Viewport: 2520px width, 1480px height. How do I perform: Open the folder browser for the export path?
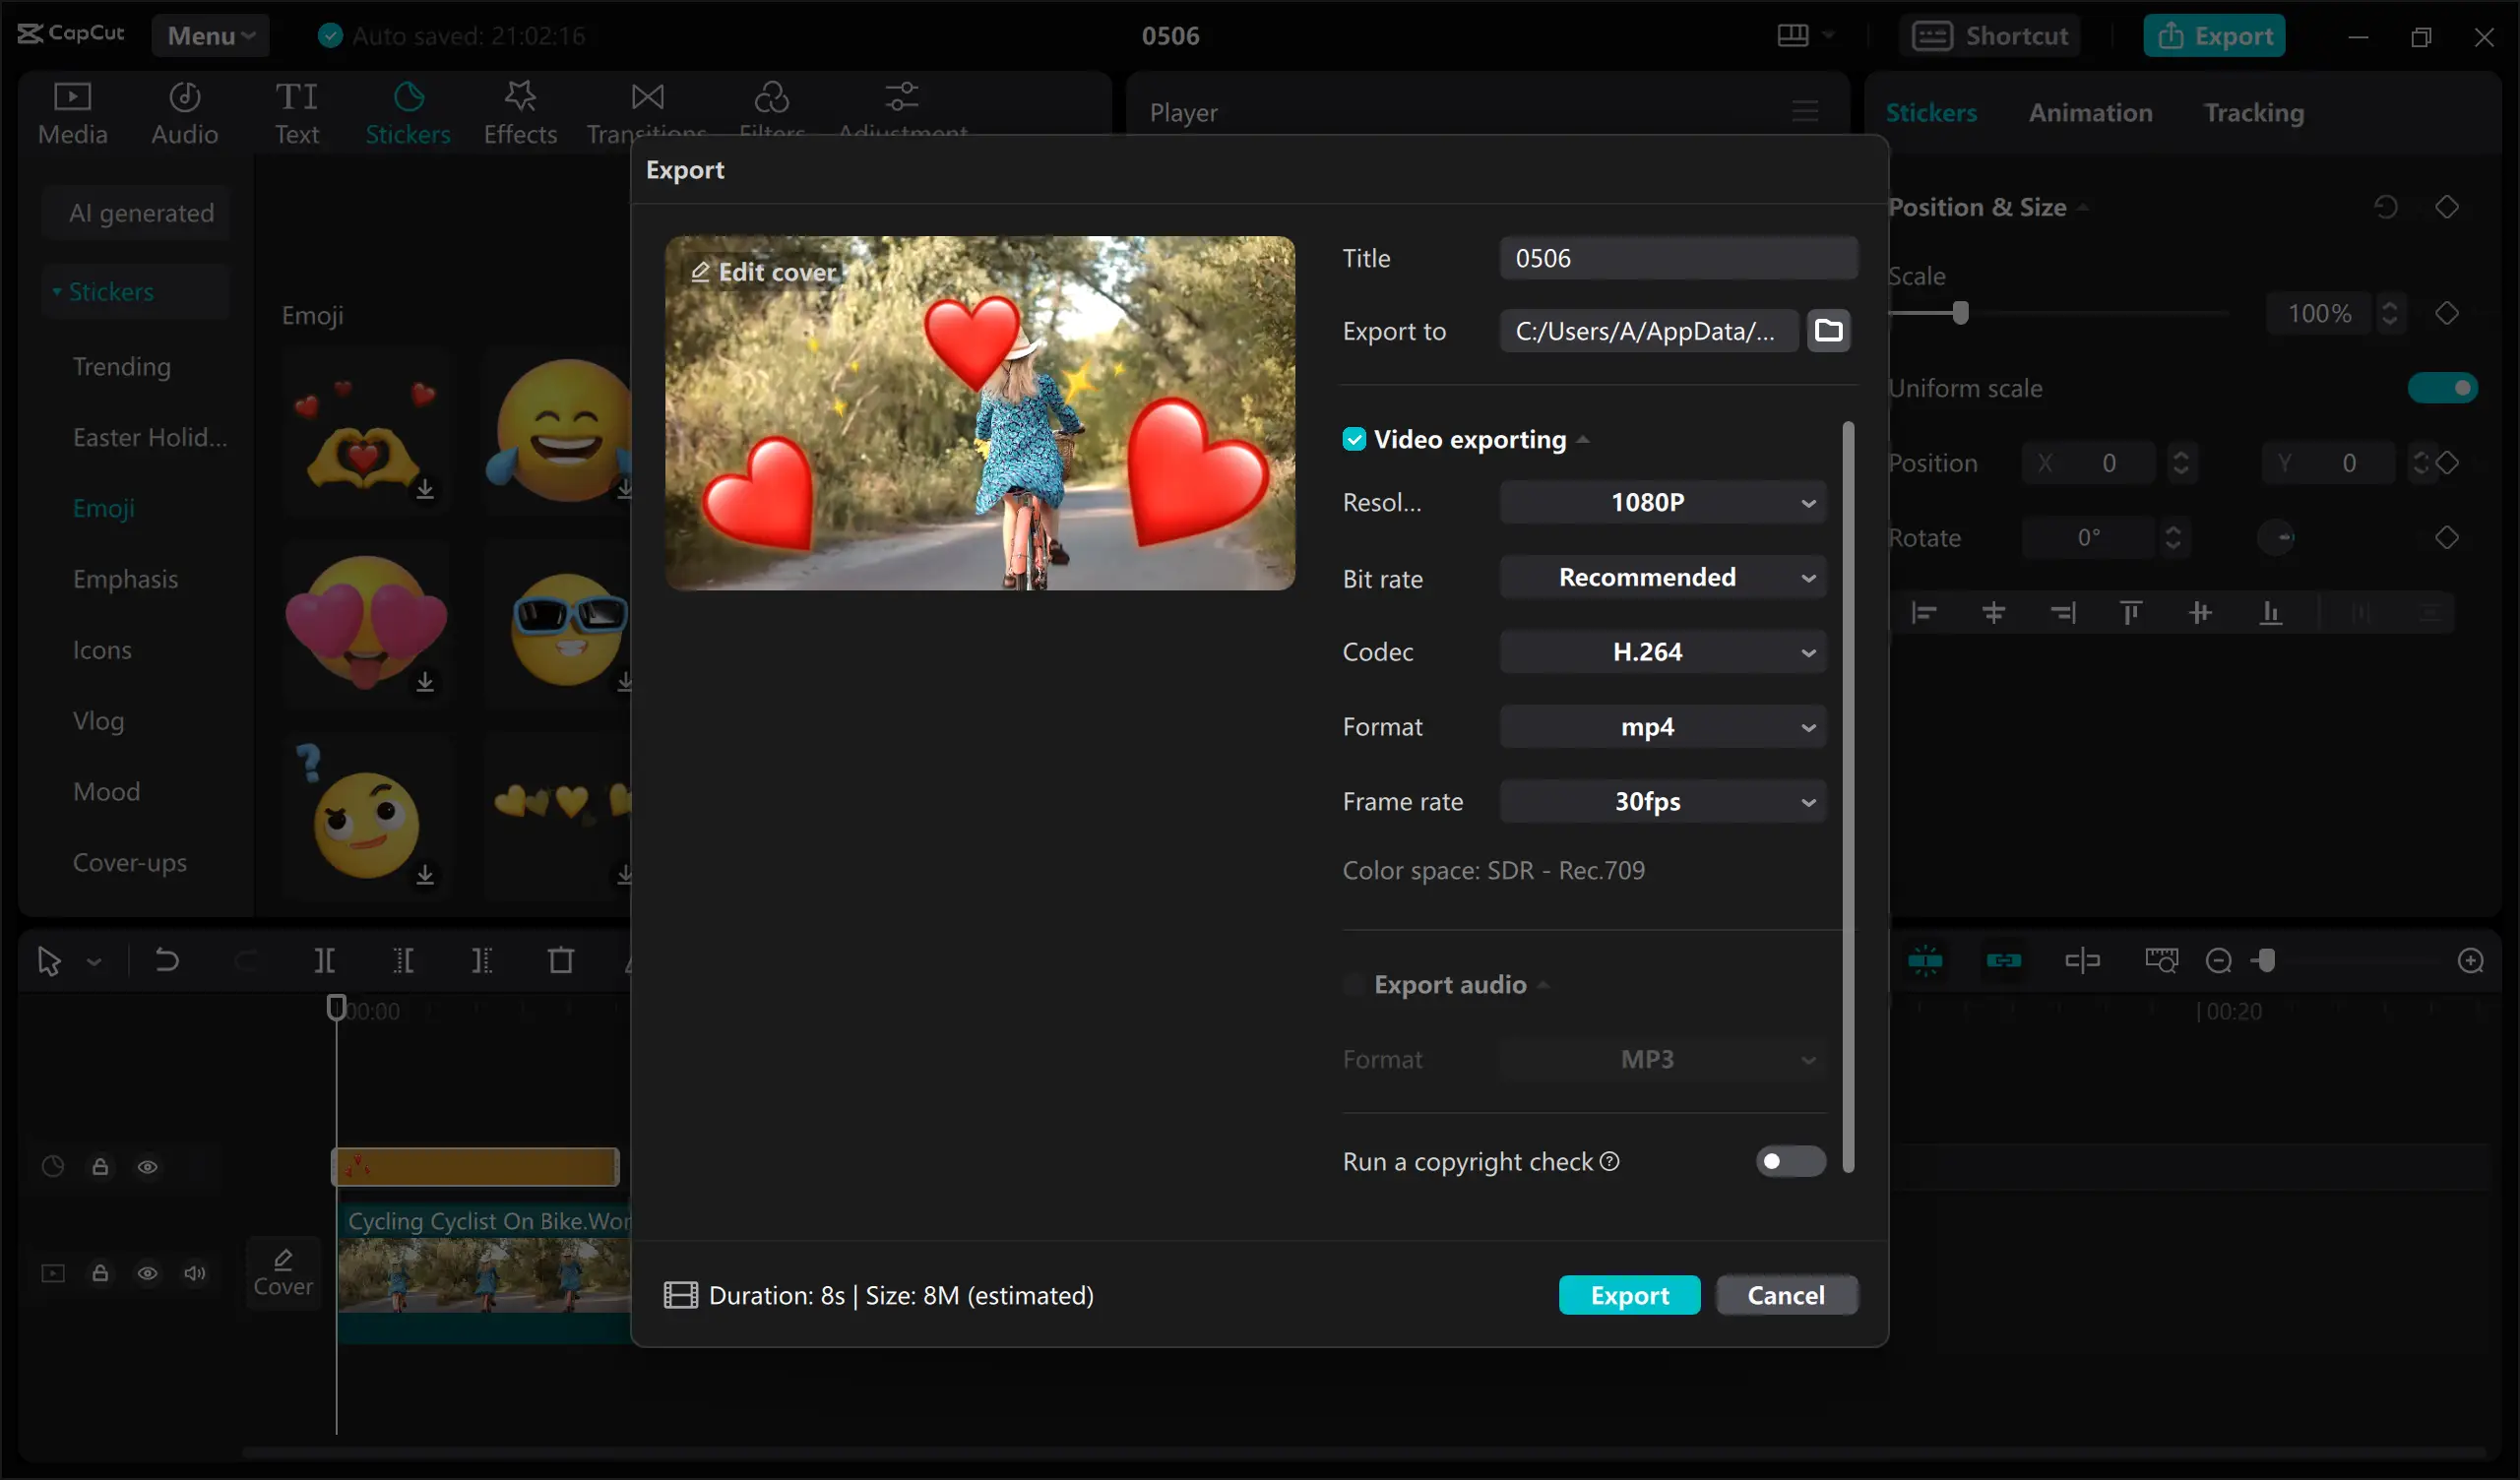[1829, 330]
